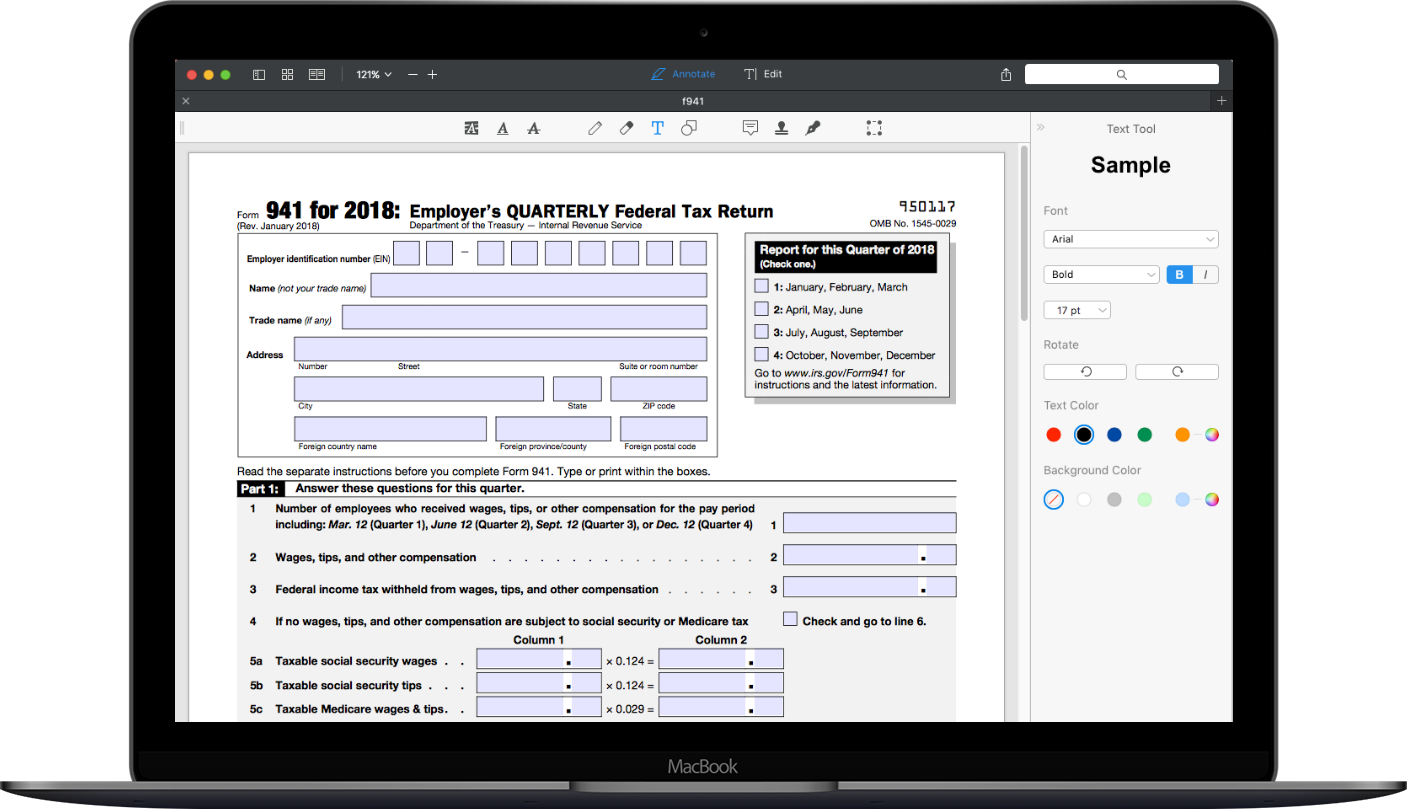Click the City address field

[419, 389]
